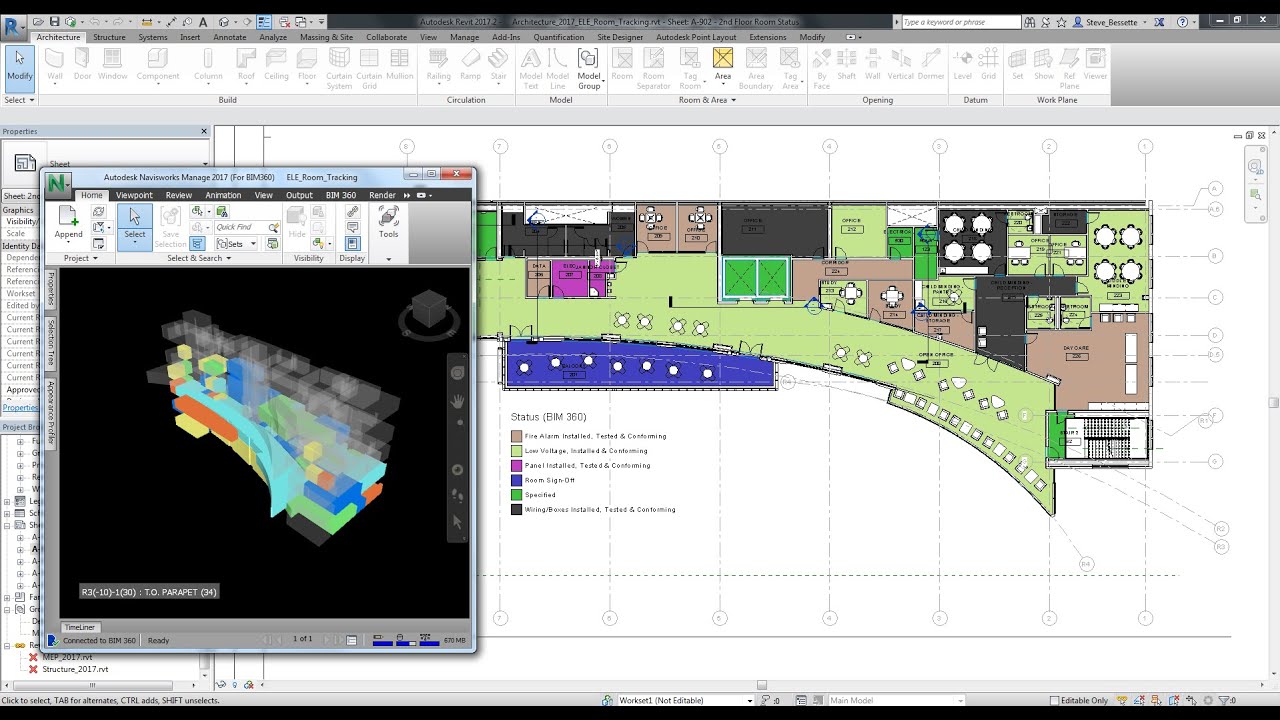The width and height of the screenshot is (1280, 720).
Task: Expand the Select & Search panel dropdown
Action: pyautogui.click(x=199, y=258)
